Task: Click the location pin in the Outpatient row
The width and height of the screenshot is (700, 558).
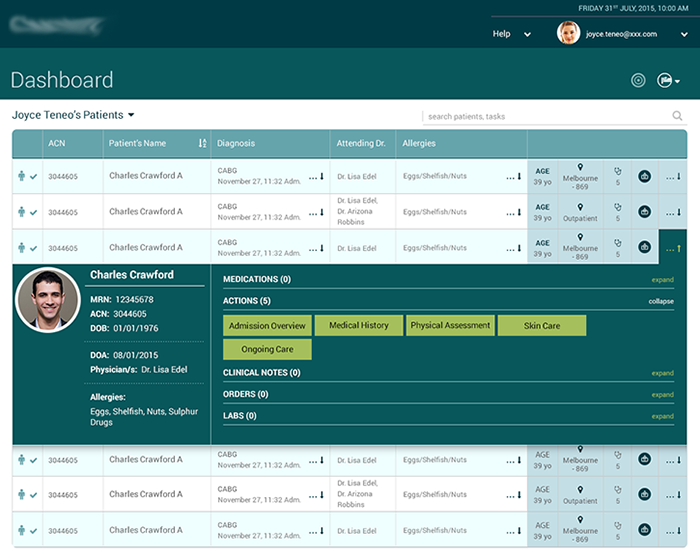Action: [580, 208]
